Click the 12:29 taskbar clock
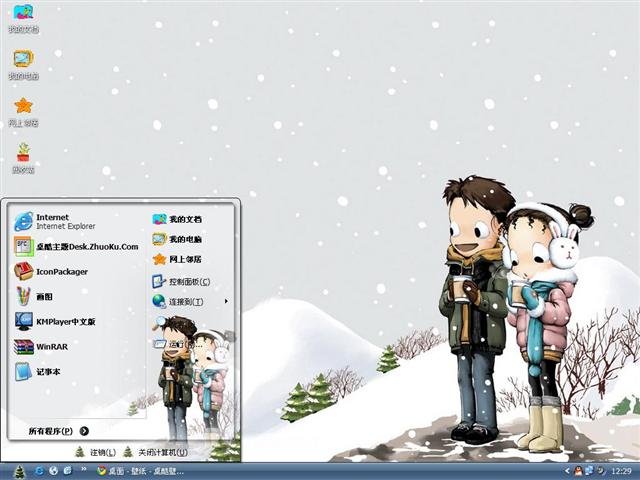Viewport: 640px width, 480px height. (x=621, y=471)
